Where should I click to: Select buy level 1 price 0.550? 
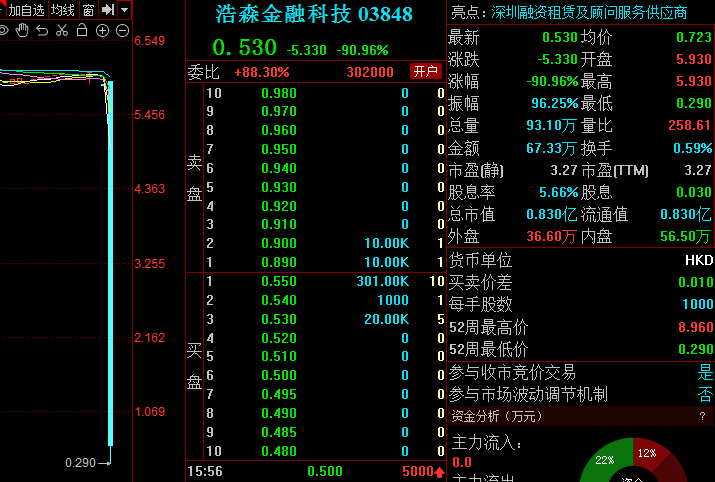pyautogui.click(x=279, y=281)
